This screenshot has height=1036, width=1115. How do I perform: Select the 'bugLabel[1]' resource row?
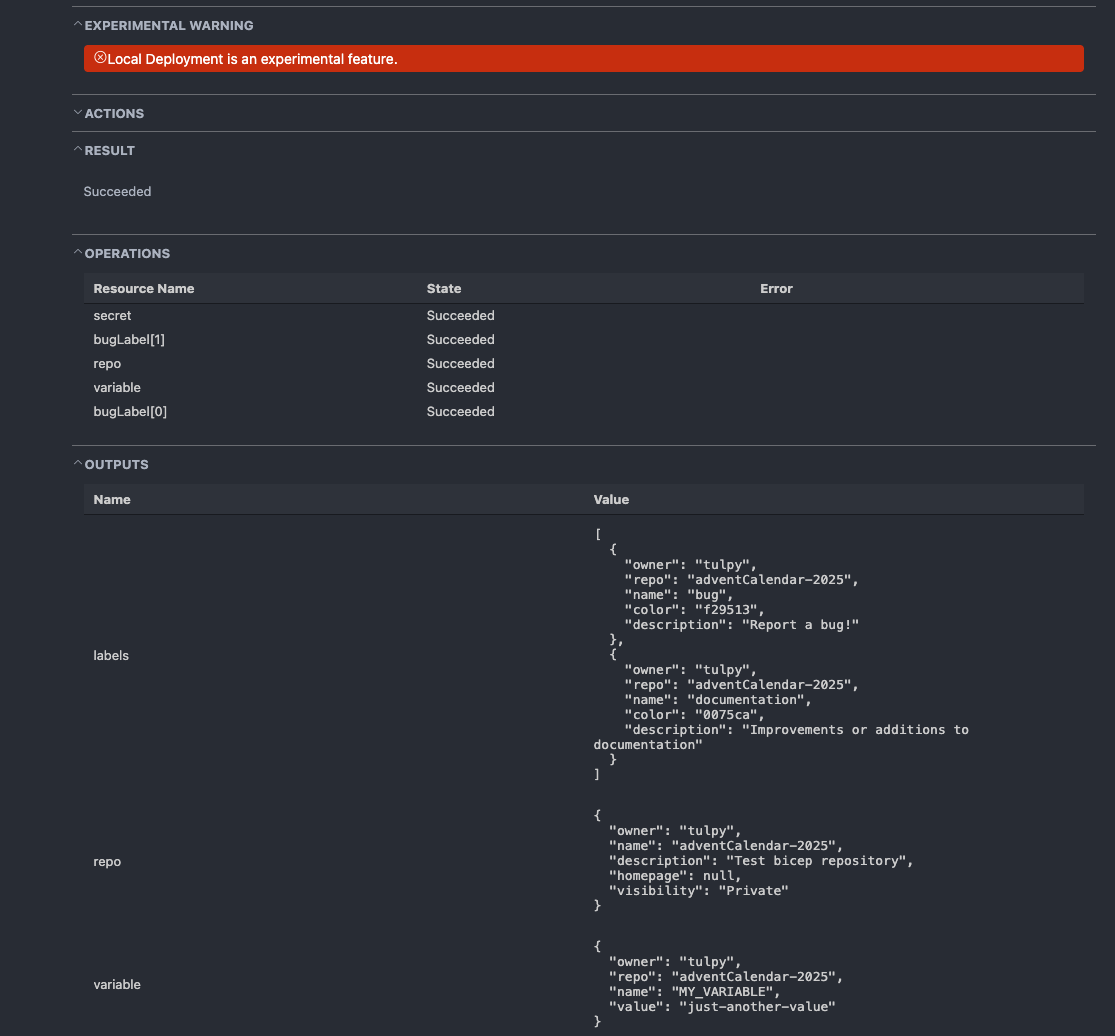pyautogui.click(x=584, y=340)
